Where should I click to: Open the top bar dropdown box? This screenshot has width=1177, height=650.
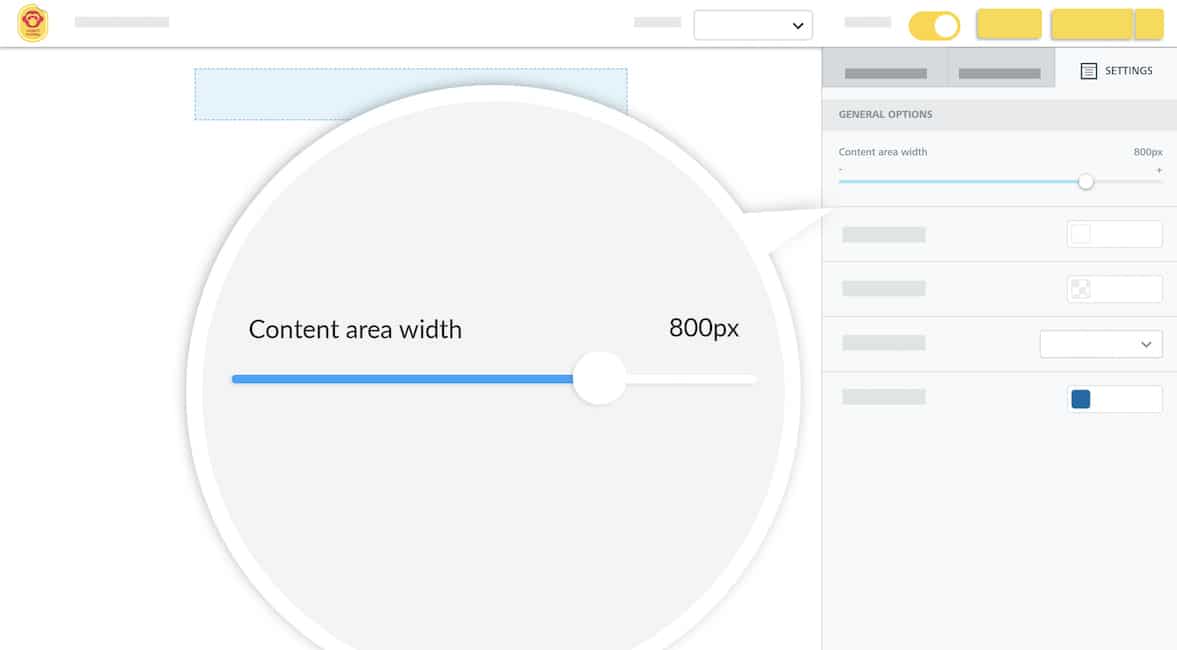point(753,26)
